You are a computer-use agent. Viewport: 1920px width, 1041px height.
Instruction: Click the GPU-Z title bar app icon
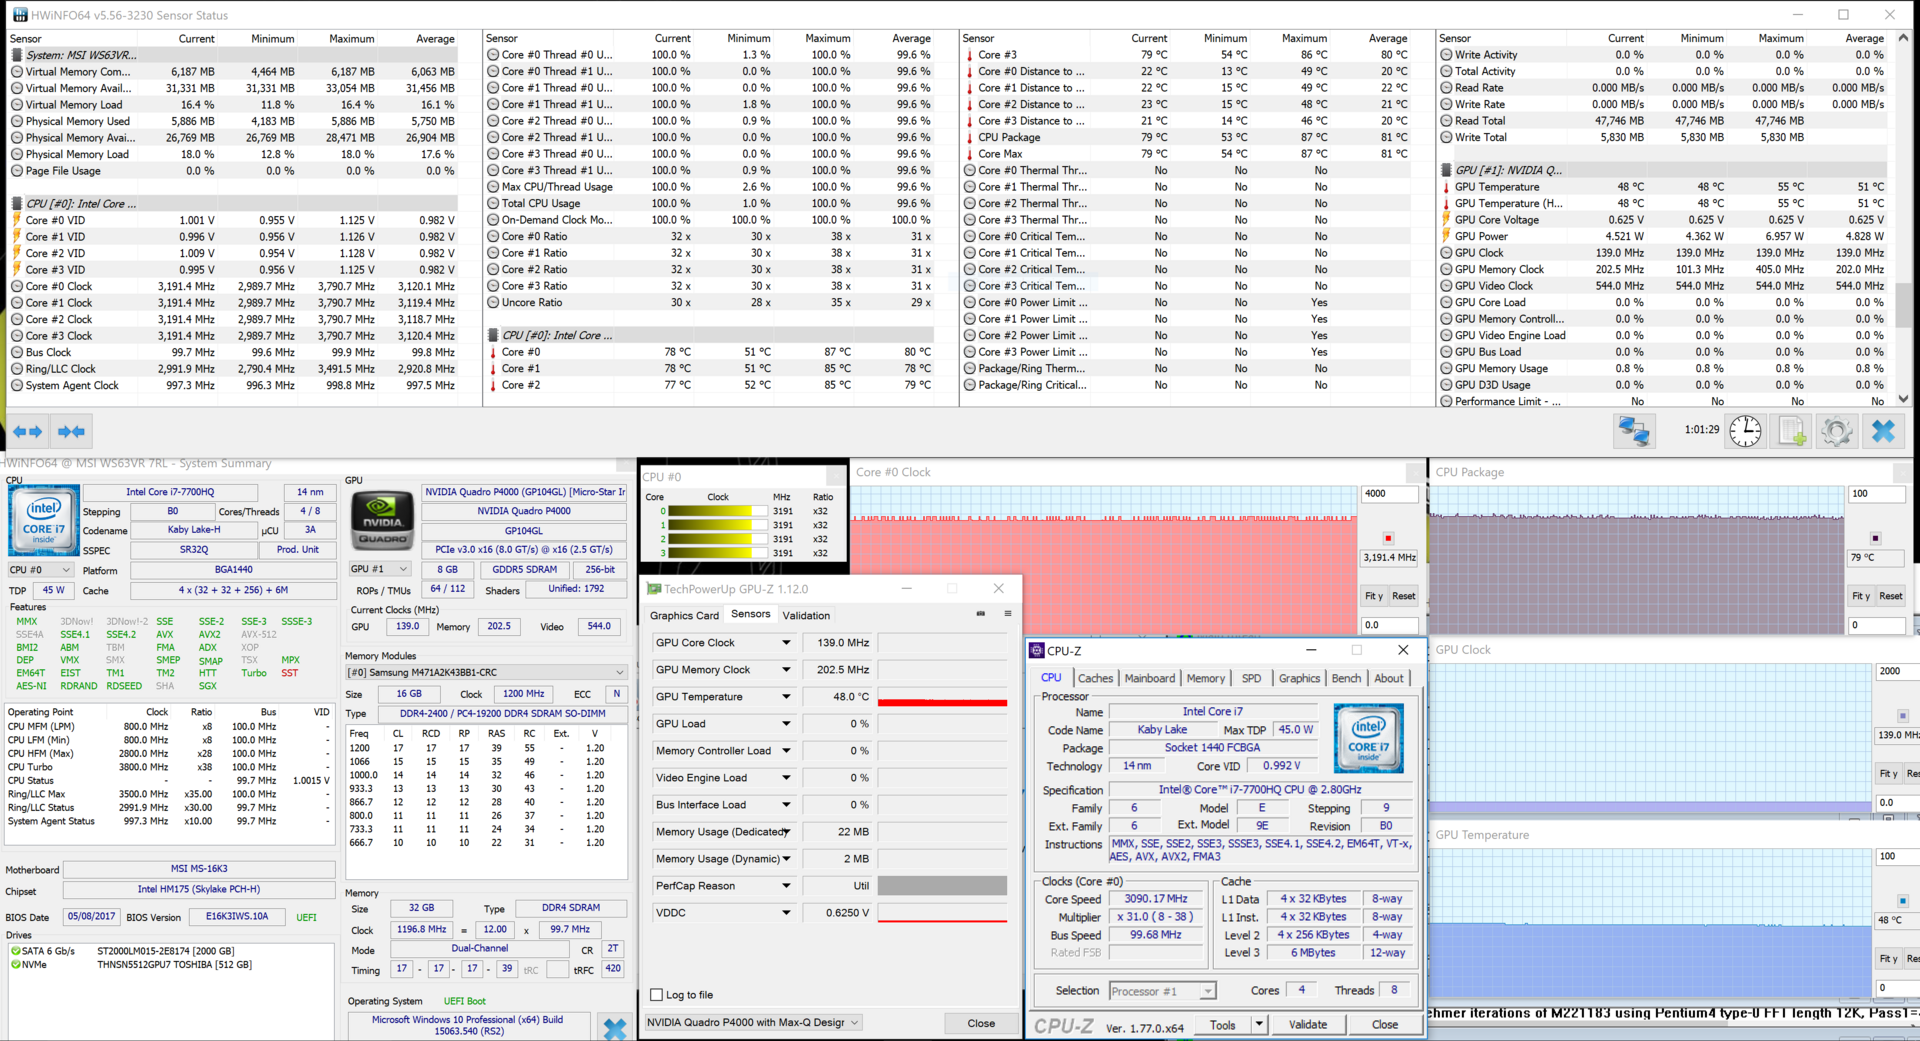click(x=654, y=589)
